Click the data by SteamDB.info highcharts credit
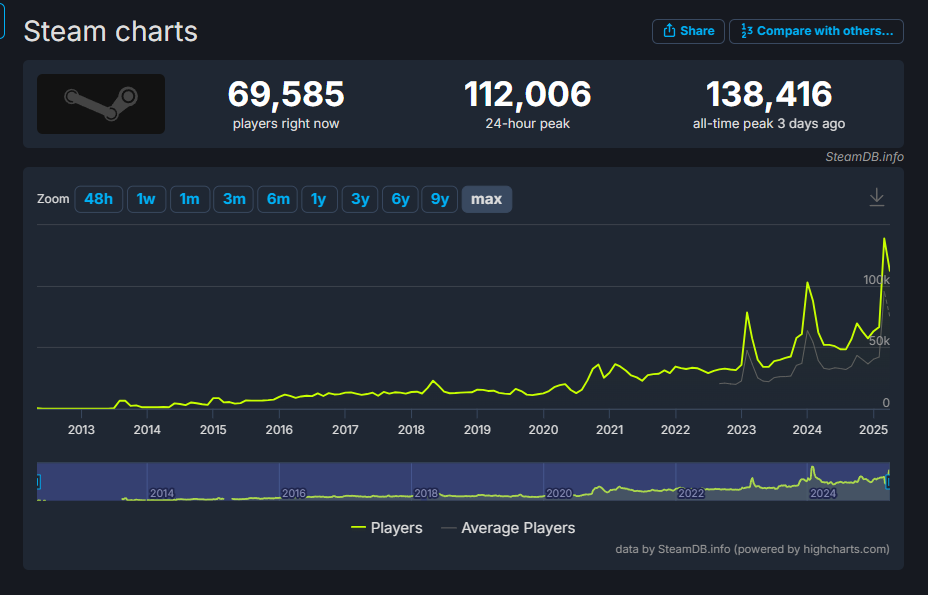This screenshot has width=928, height=595. 752,549
